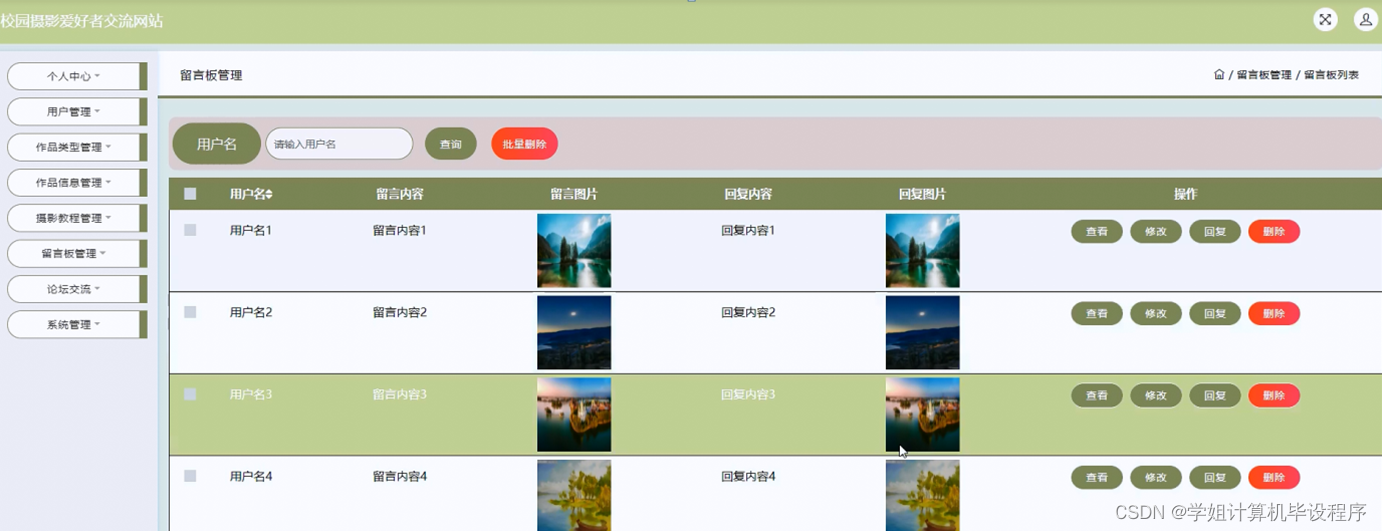This screenshot has height=531, width=1382.
Task: Click the 回复内容 column header
Action: click(748, 194)
